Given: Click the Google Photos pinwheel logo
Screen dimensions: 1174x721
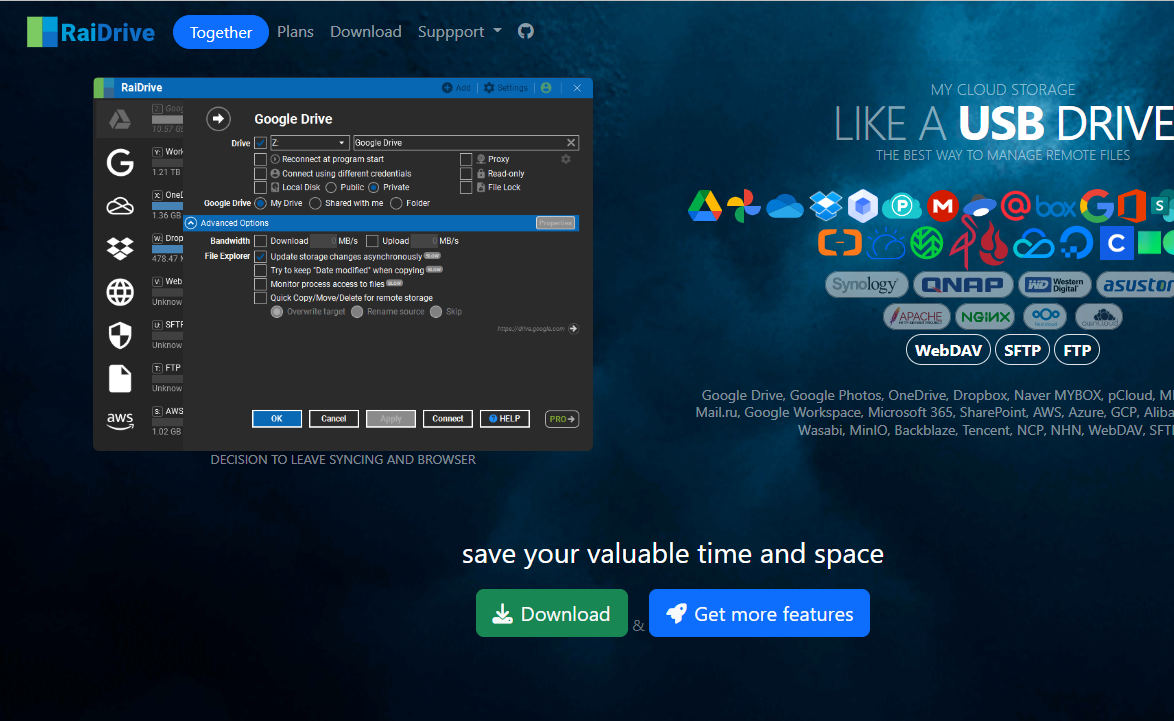Looking at the screenshot, I should pos(744,206).
